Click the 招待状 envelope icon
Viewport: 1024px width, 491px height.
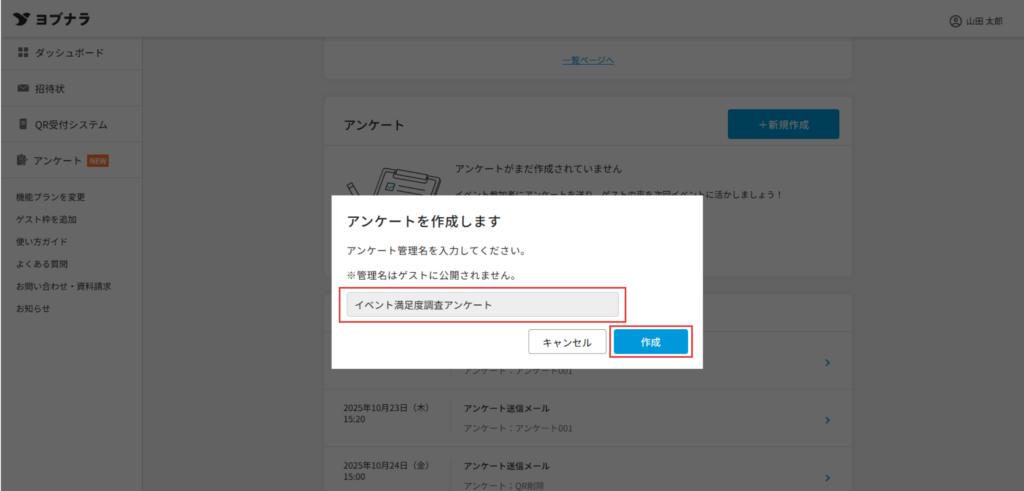(x=23, y=88)
